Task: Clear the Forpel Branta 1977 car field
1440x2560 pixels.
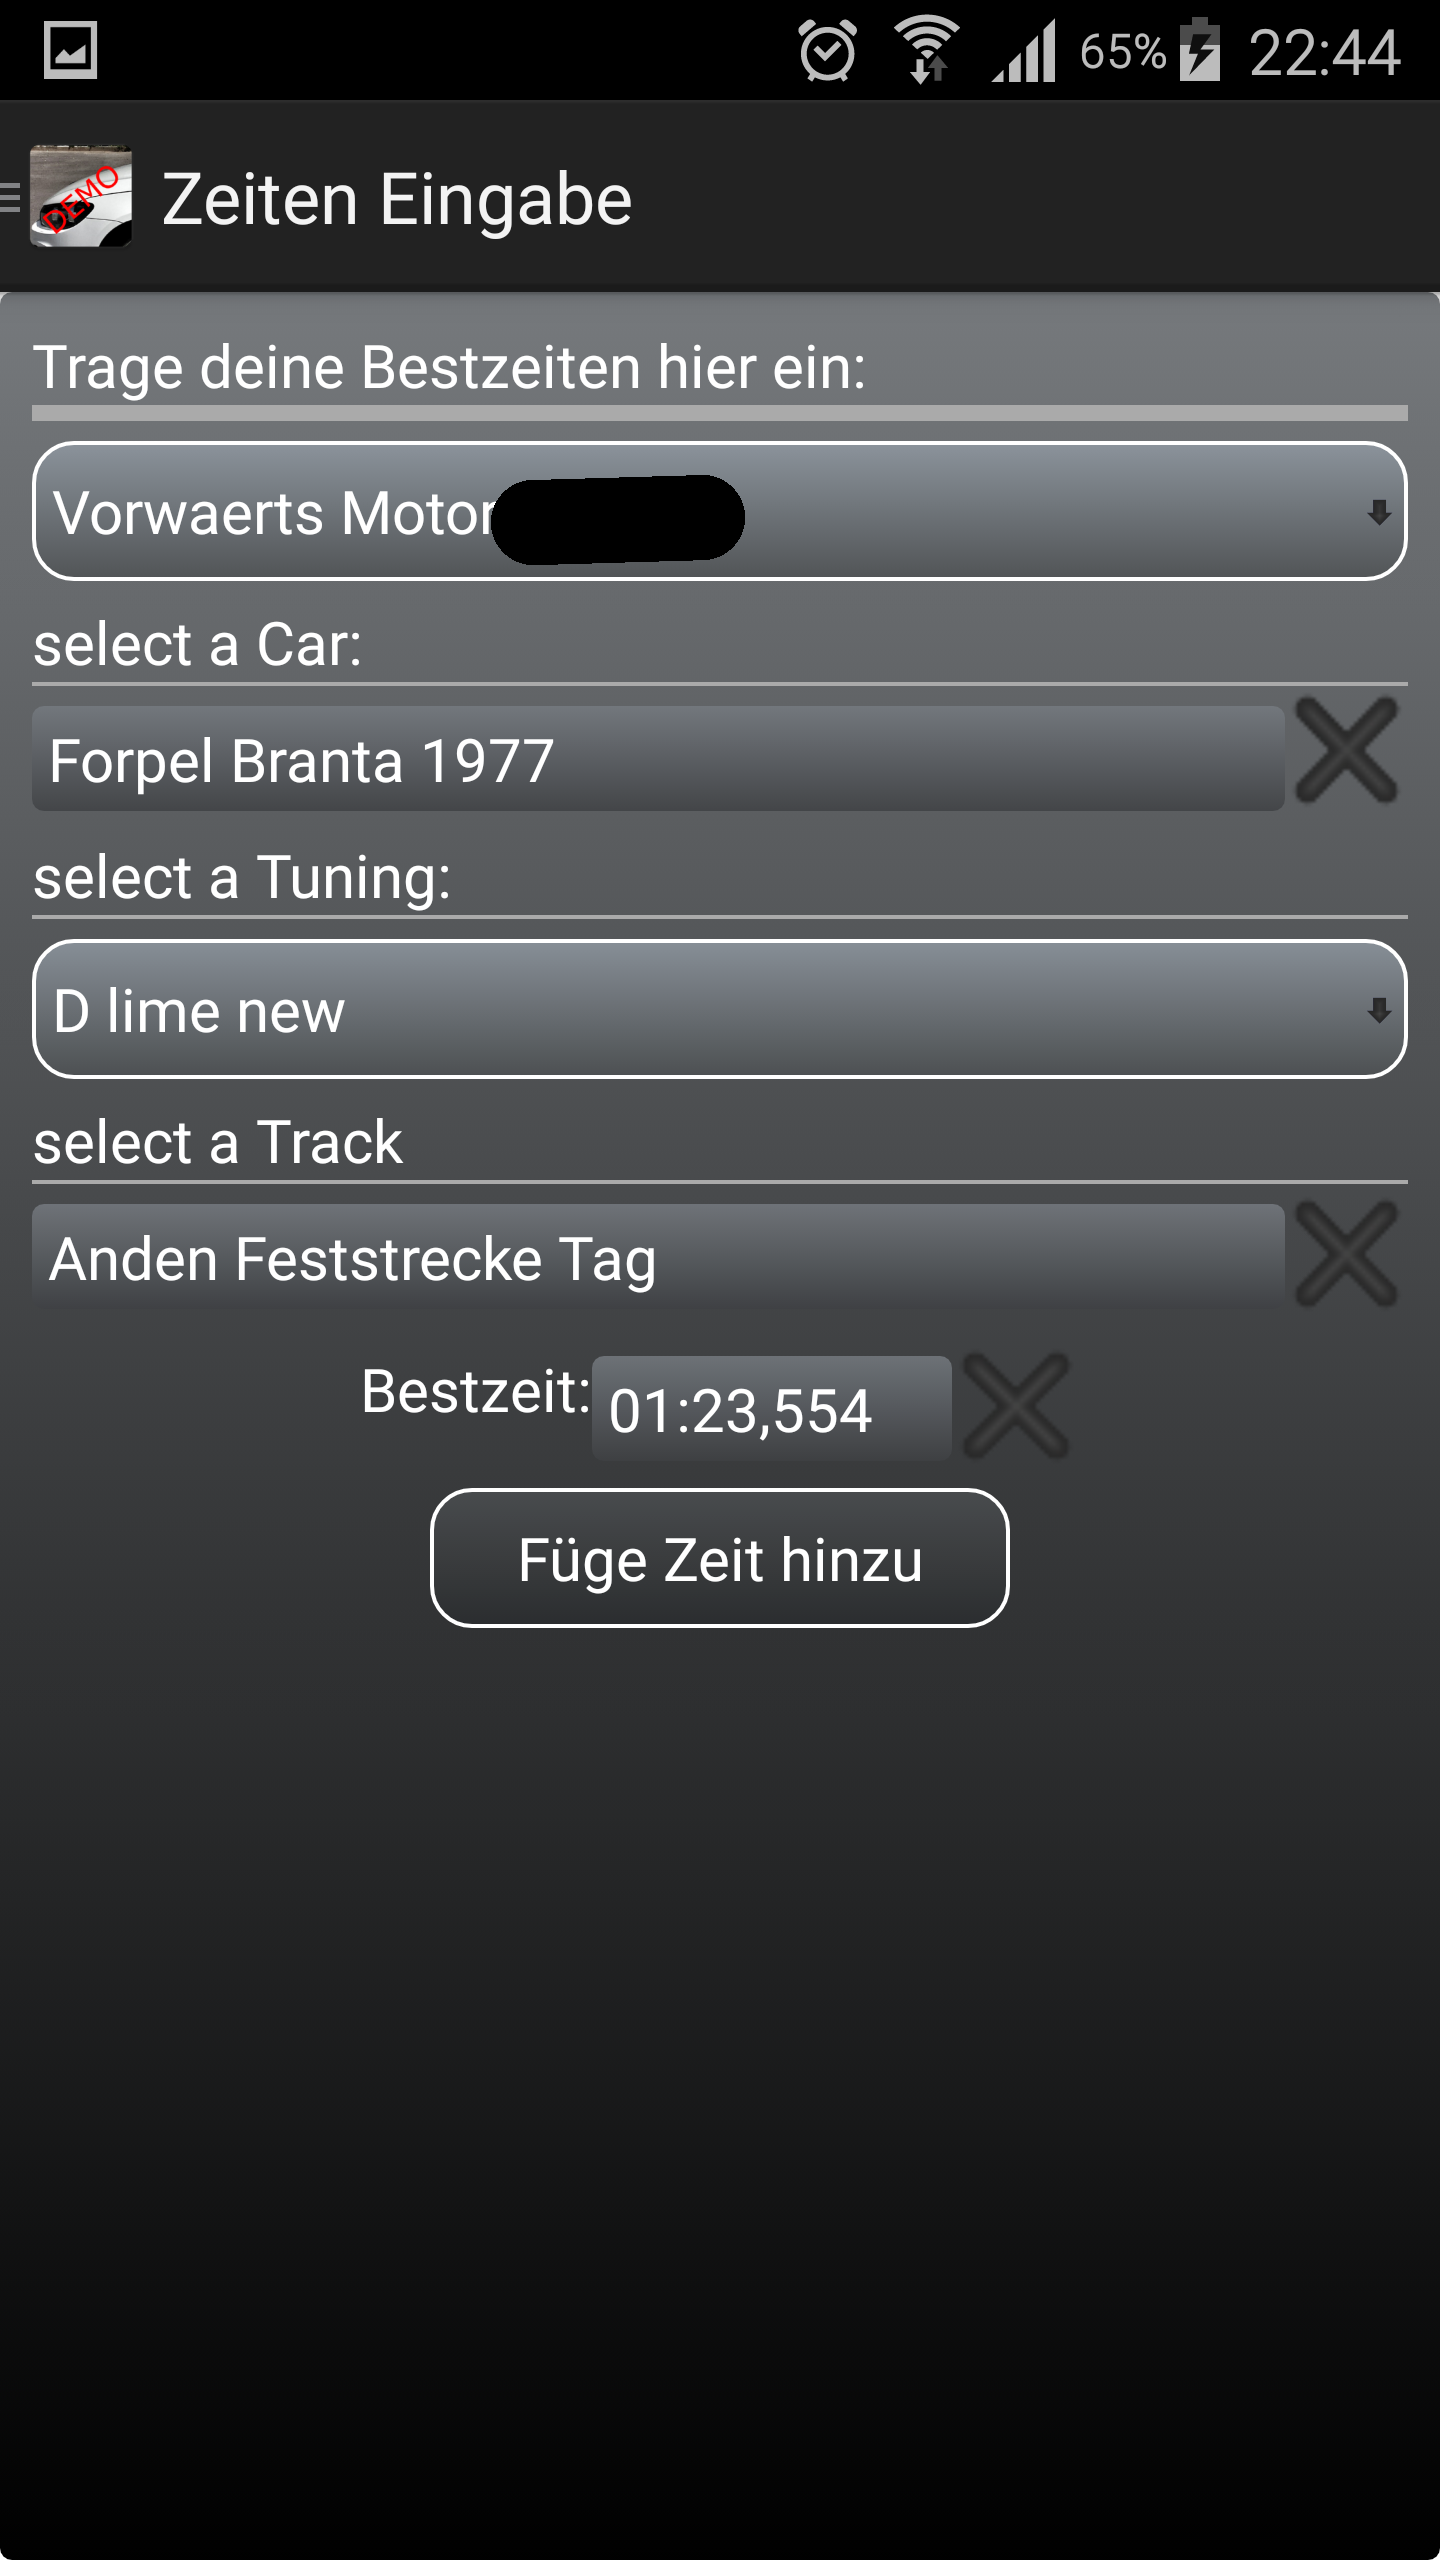Action: click(x=1346, y=750)
